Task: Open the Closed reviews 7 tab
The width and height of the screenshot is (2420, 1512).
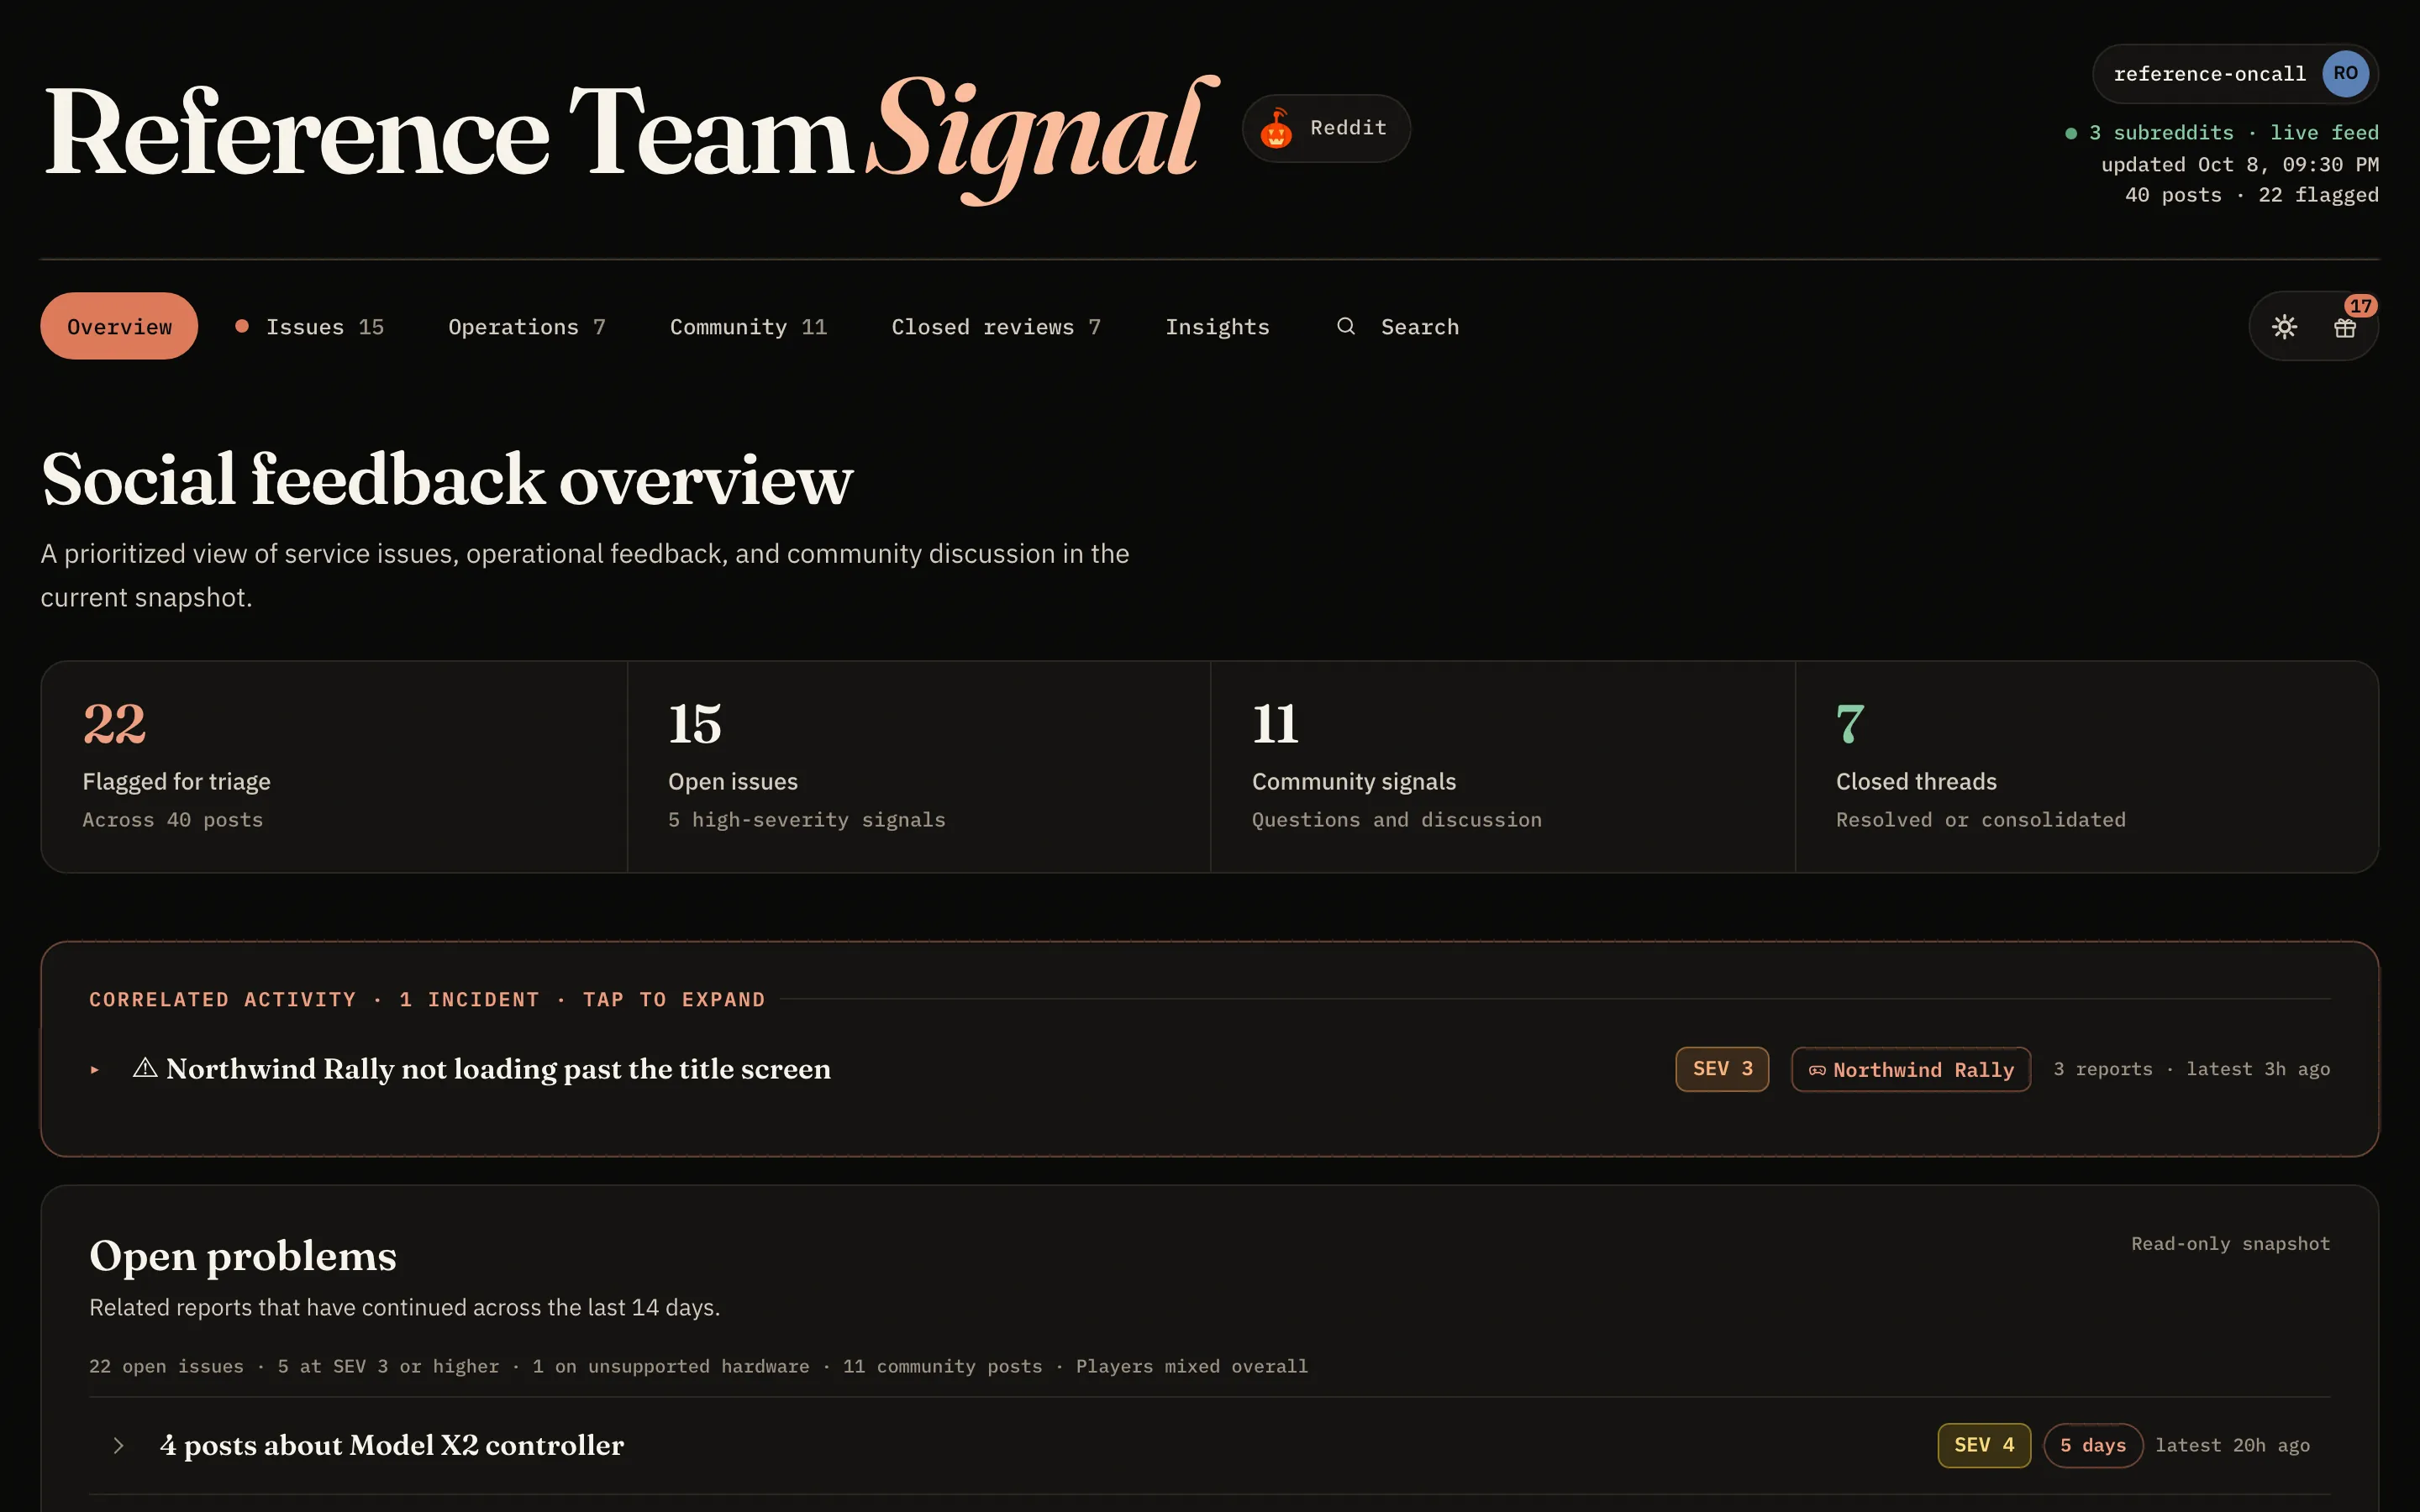Action: click(x=996, y=327)
